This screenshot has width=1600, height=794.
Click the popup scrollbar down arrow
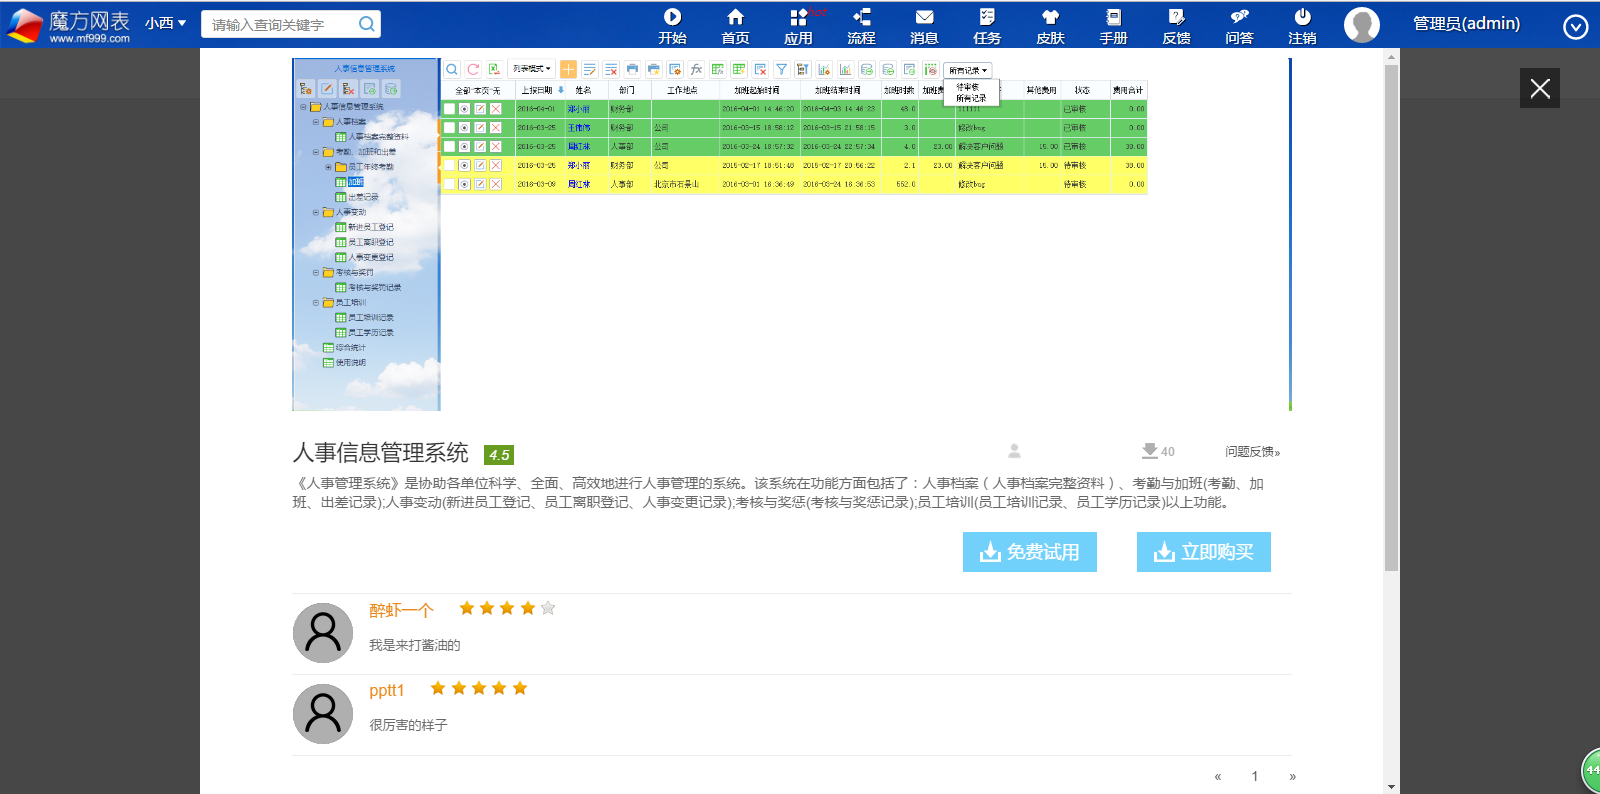(x=1391, y=787)
